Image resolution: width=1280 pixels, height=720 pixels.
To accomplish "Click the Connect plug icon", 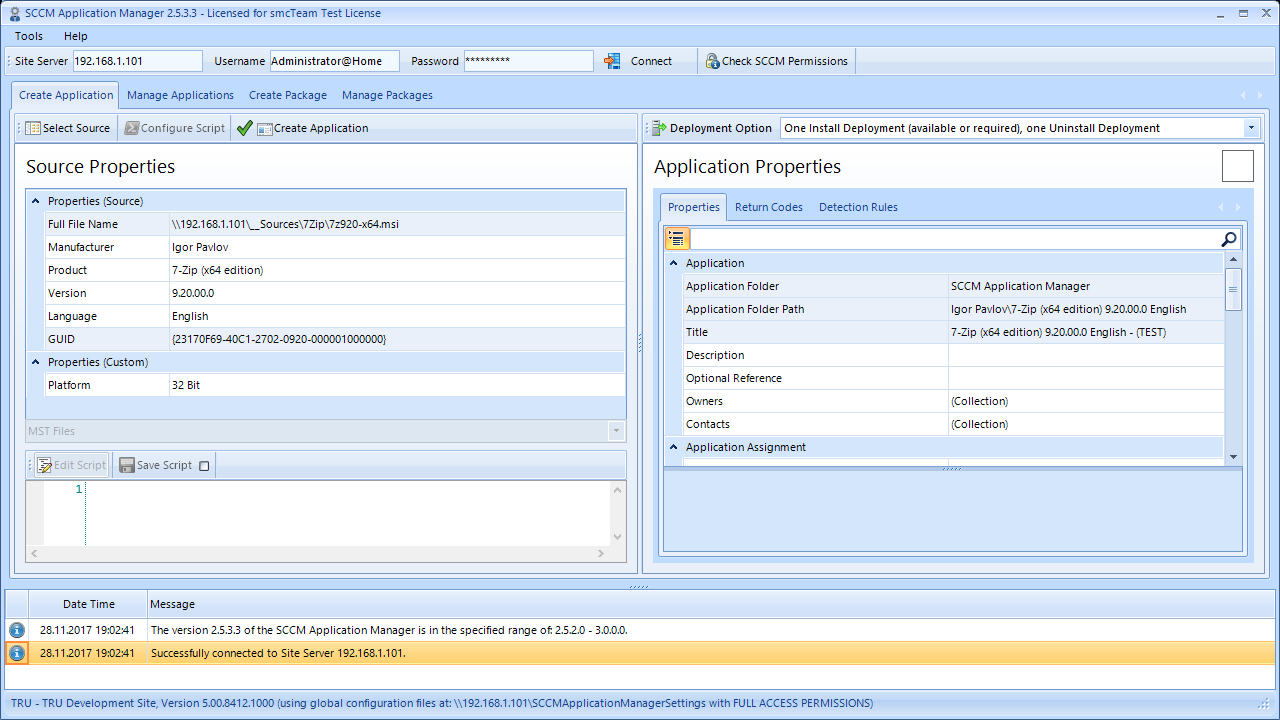I will click(612, 61).
